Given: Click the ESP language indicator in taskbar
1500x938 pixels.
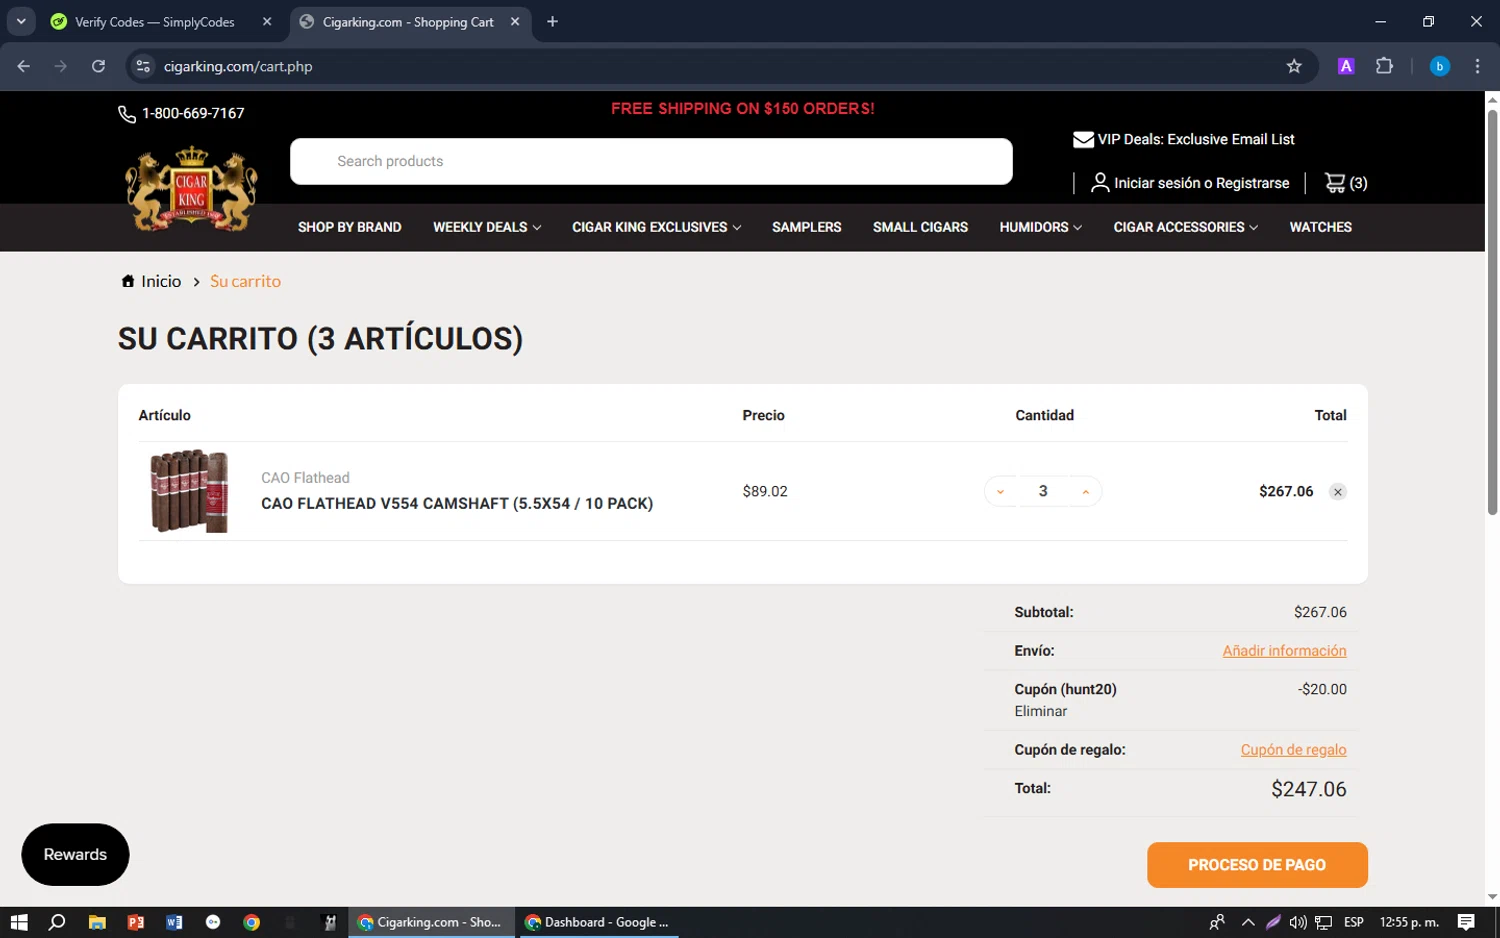Looking at the screenshot, I should [1354, 922].
